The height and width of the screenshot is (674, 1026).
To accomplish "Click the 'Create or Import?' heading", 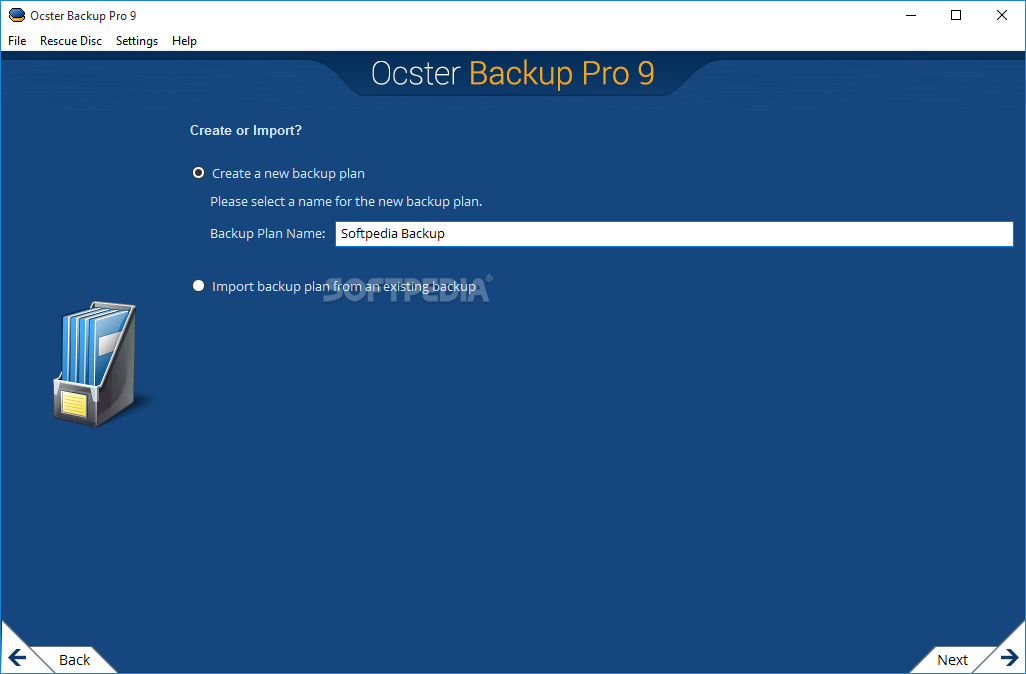I will pyautogui.click(x=246, y=130).
